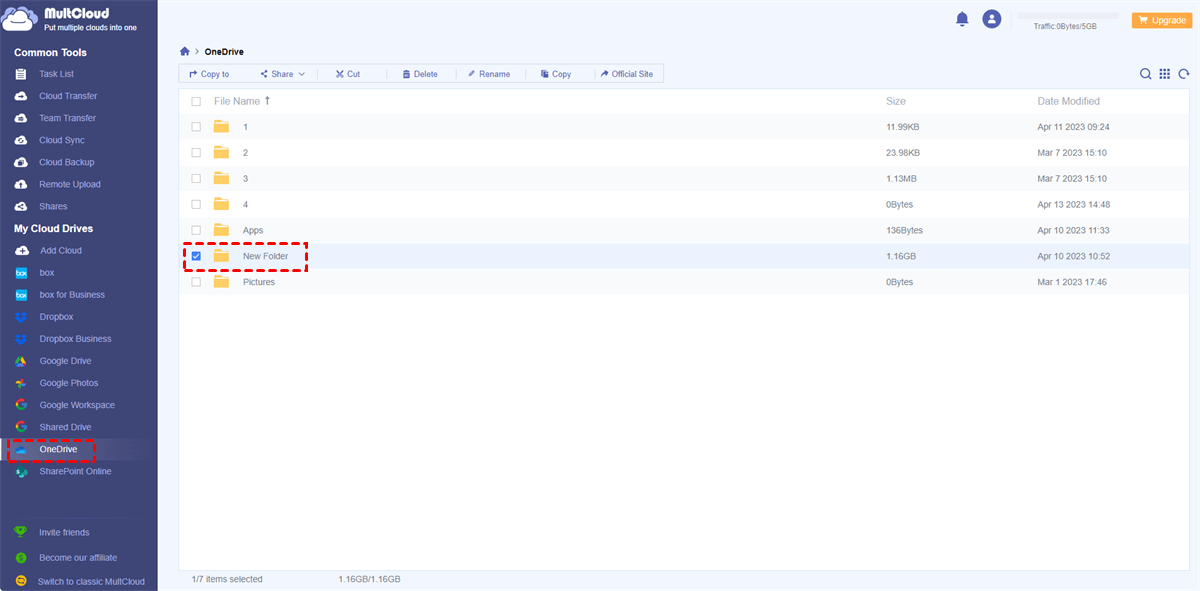Viewport: 1200px width, 591px height.
Task: Click the 136Bytes size value
Action: tap(904, 230)
